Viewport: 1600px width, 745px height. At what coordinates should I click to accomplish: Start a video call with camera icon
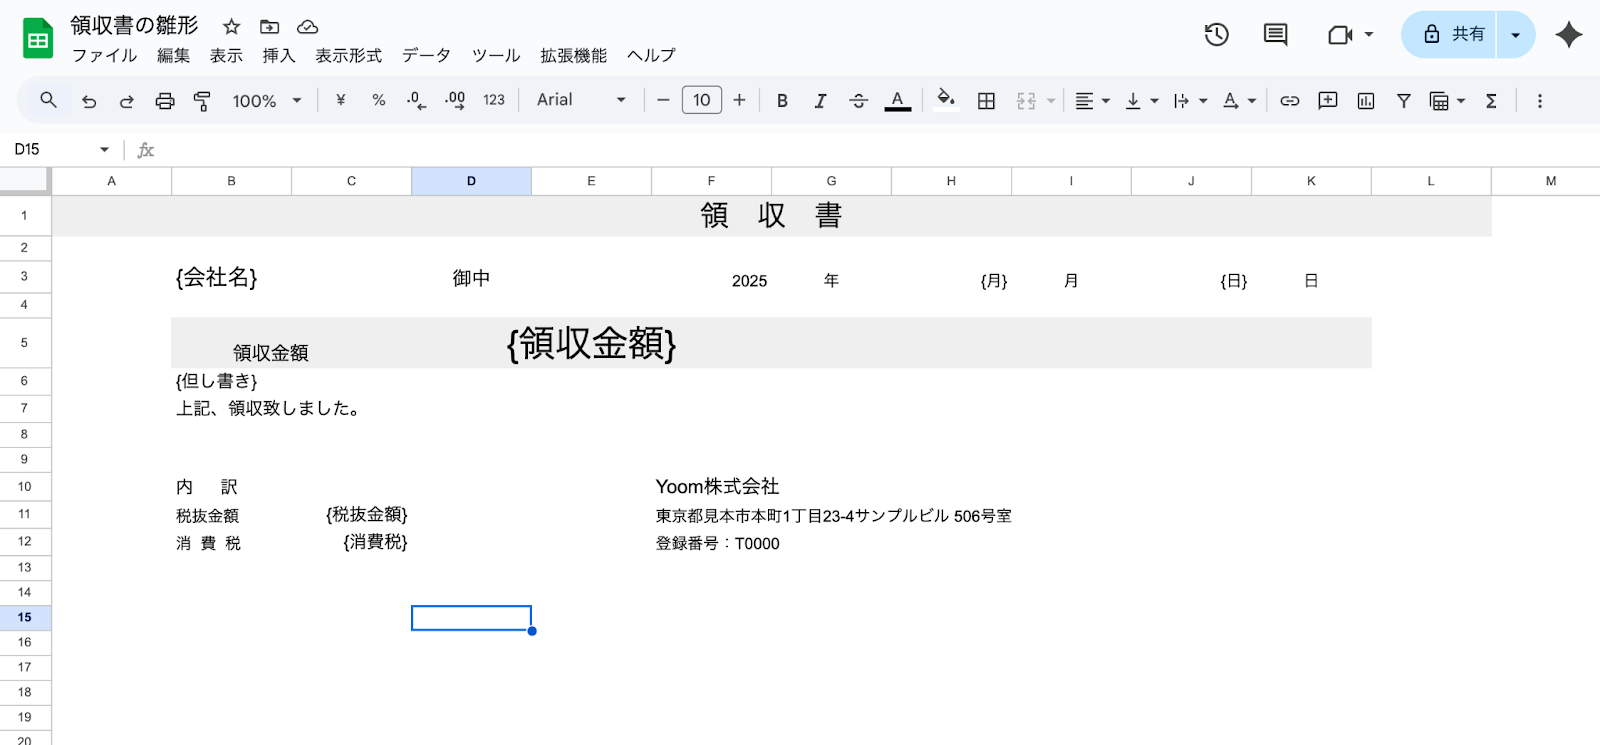[x=1339, y=35]
